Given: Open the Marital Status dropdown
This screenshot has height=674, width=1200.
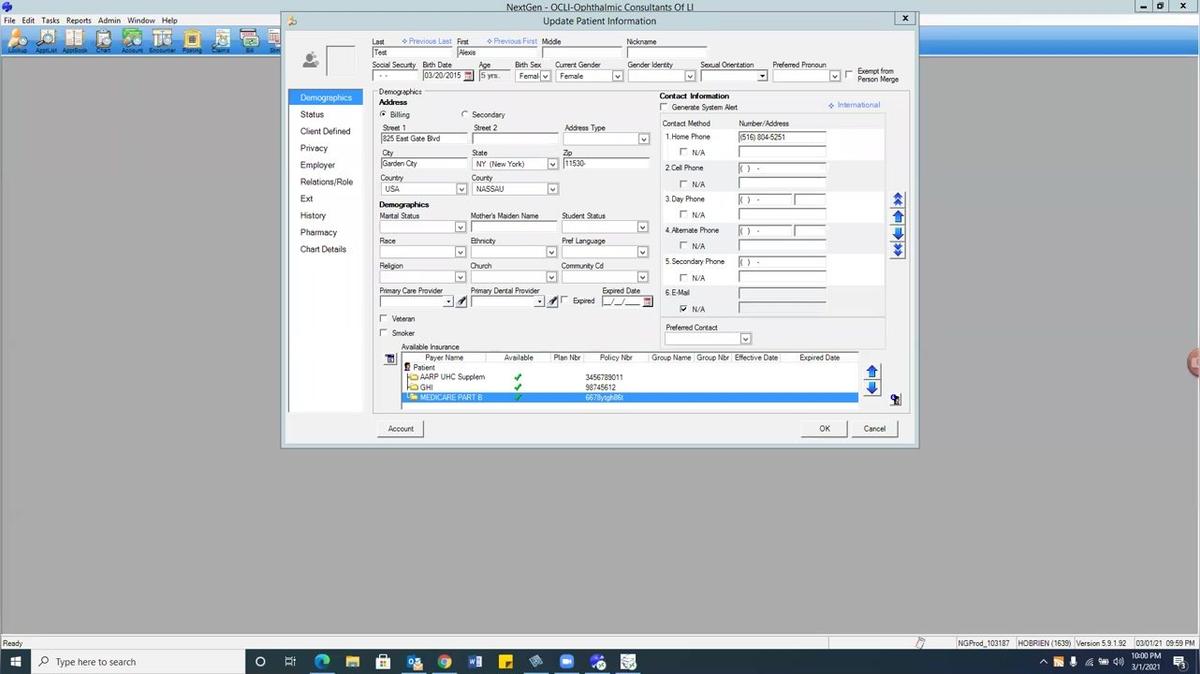Looking at the screenshot, I should tap(460, 227).
